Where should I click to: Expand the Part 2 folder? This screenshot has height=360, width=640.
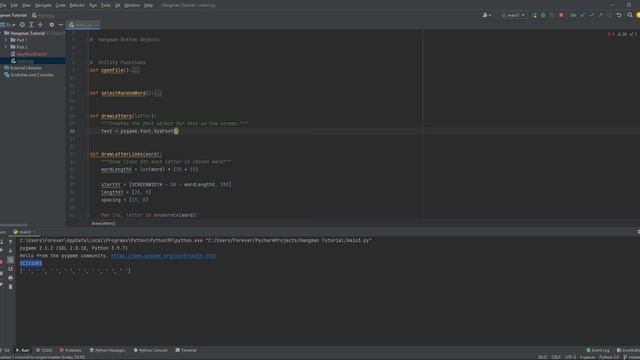[x=6, y=47]
